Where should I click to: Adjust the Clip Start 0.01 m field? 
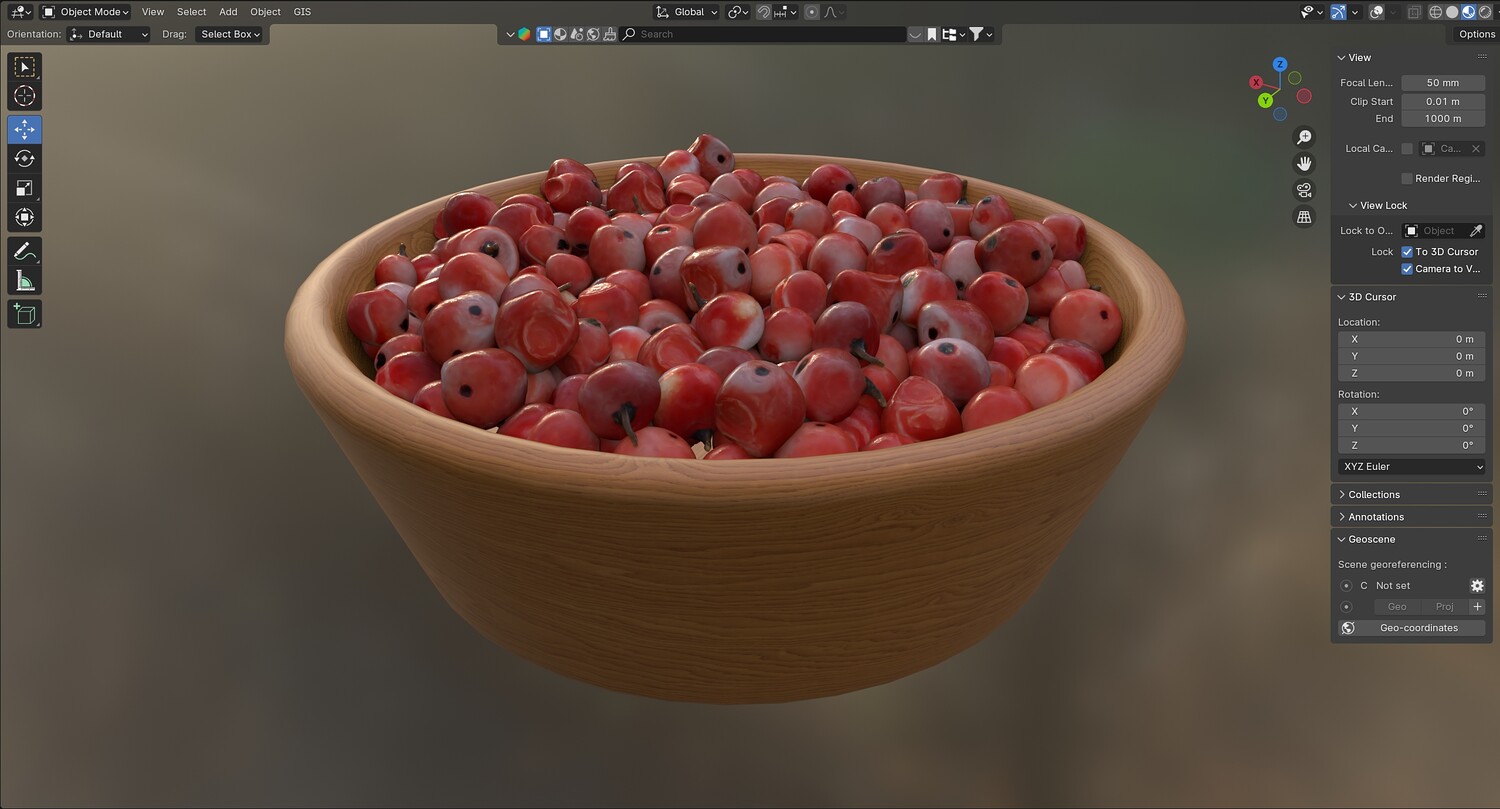click(x=1442, y=102)
